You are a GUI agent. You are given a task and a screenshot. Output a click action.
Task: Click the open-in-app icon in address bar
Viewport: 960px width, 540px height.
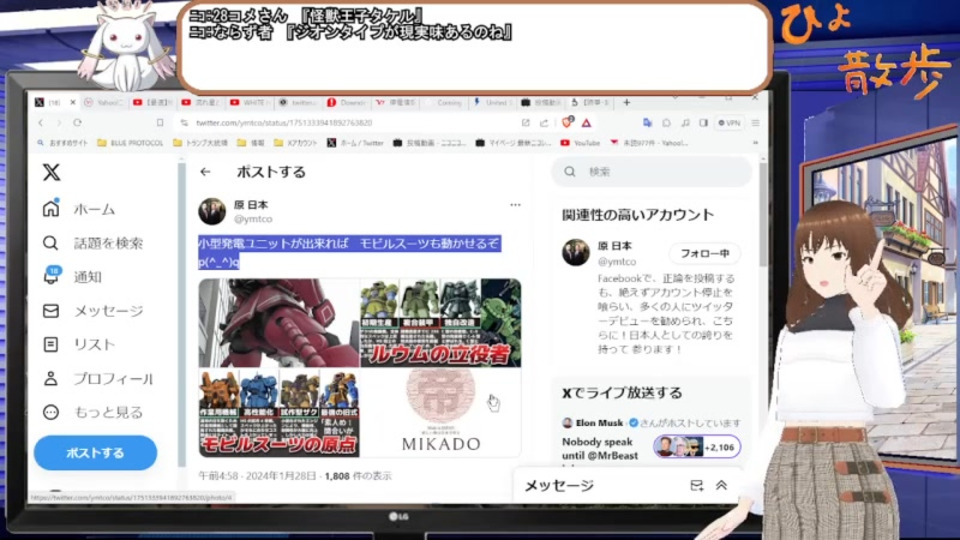pos(525,123)
